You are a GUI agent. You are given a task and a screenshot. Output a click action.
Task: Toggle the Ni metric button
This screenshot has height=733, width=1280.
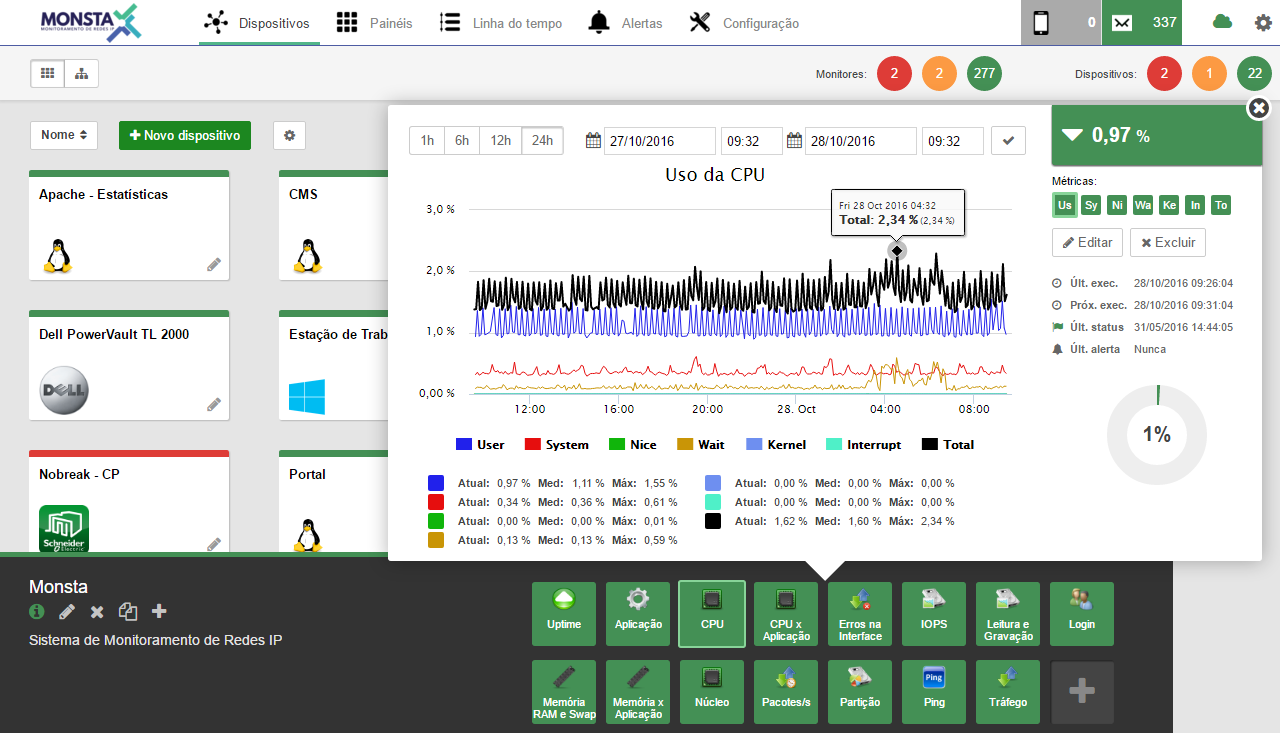coord(1117,205)
